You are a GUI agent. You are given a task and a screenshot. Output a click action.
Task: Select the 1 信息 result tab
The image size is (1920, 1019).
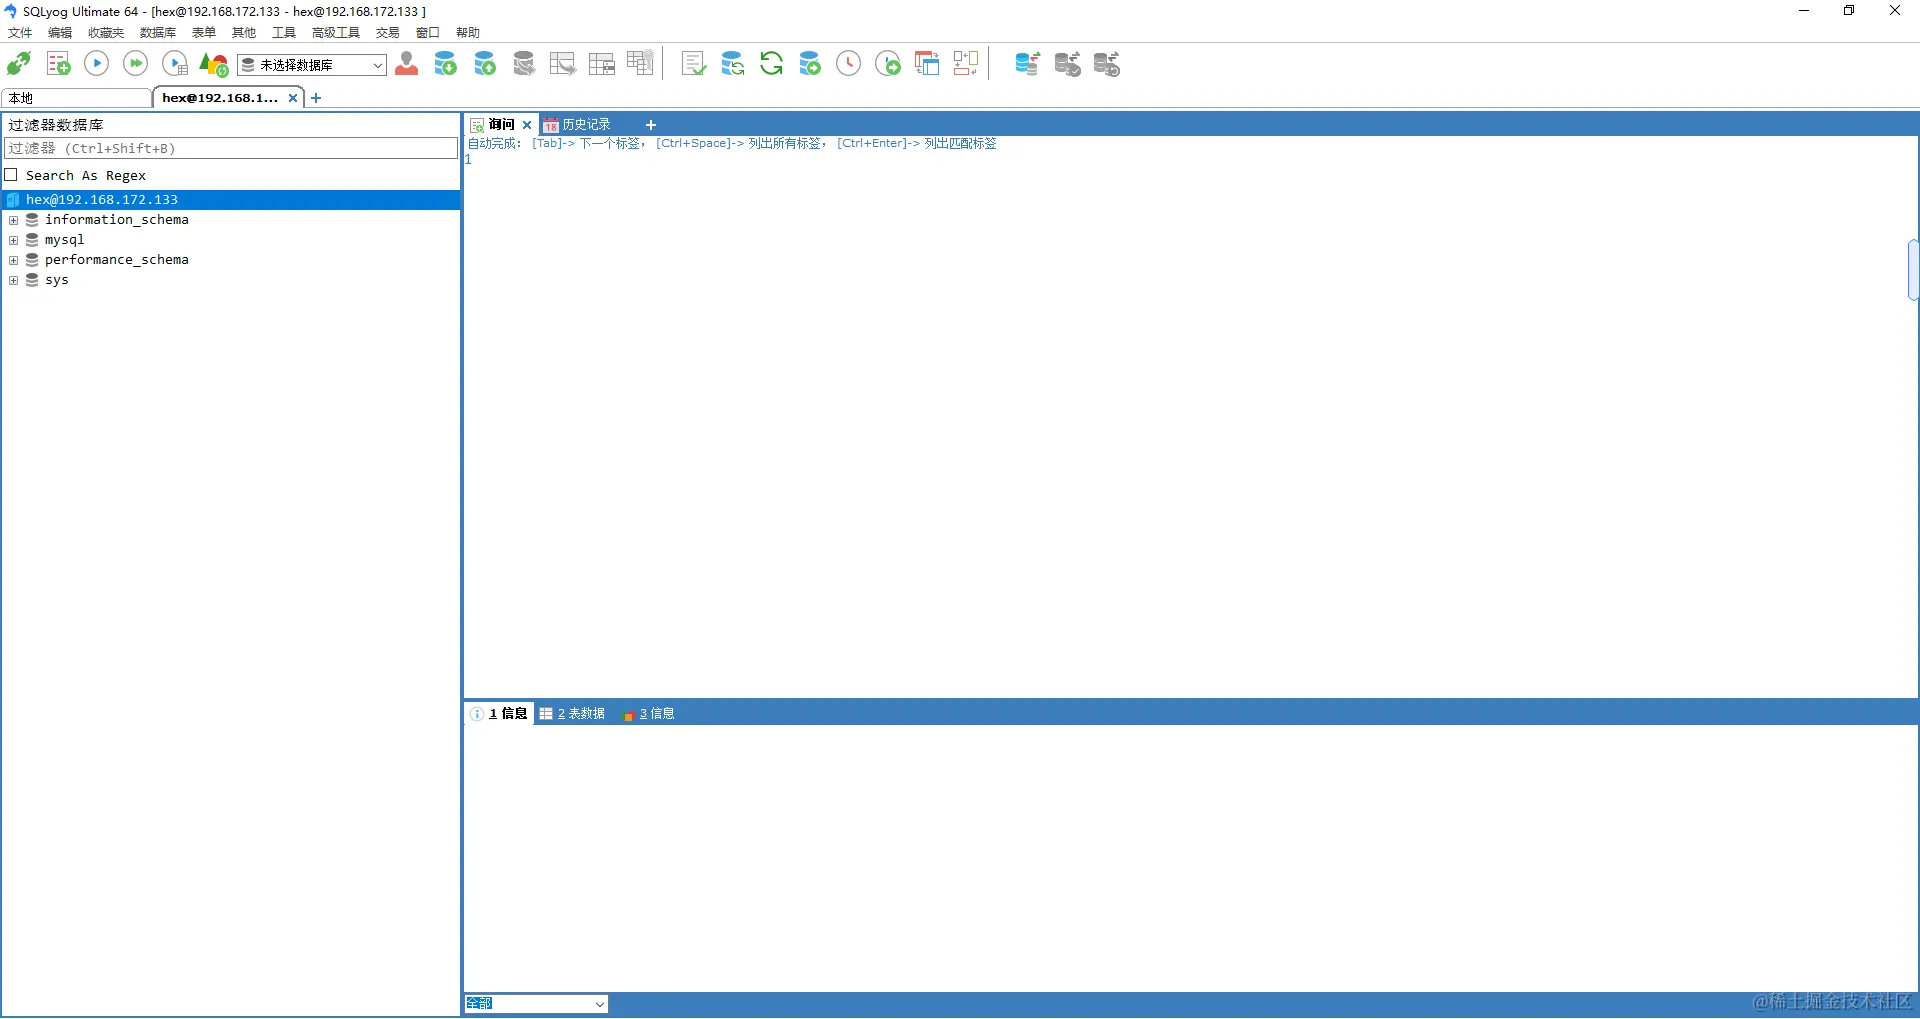500,713
